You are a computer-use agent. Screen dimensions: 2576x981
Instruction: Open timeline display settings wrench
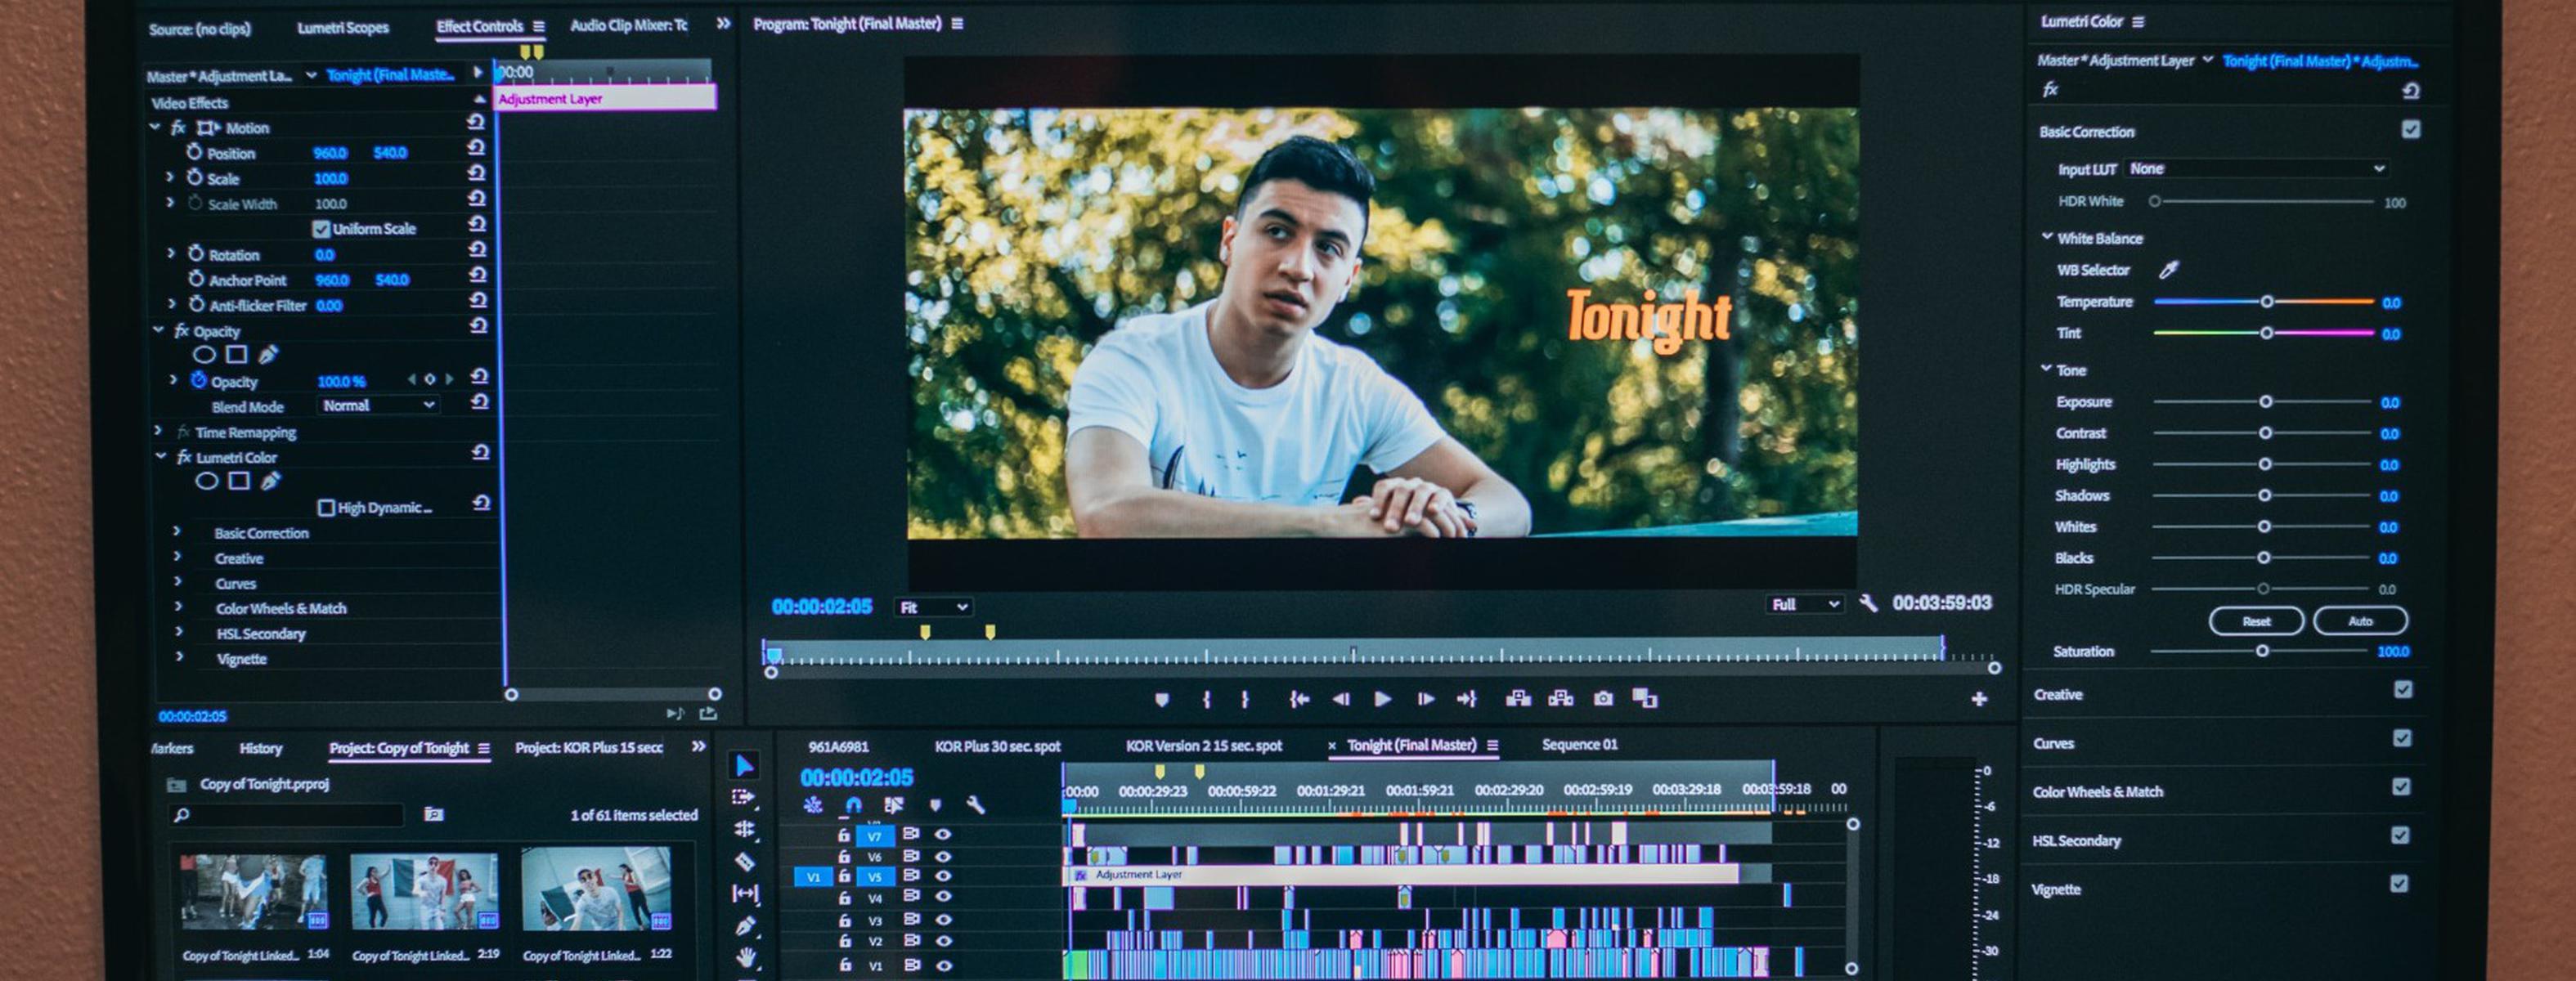coord(975,805)
